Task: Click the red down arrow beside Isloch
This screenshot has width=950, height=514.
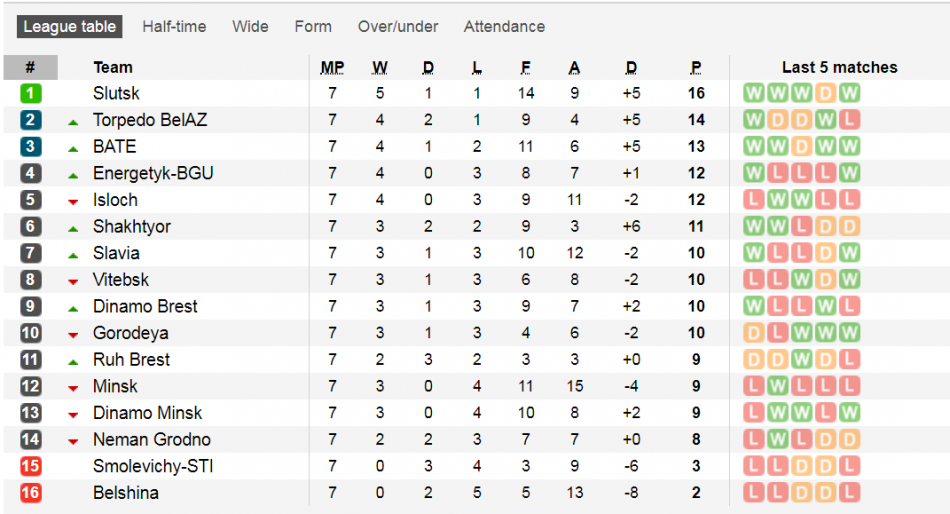Action: (73, 201)
